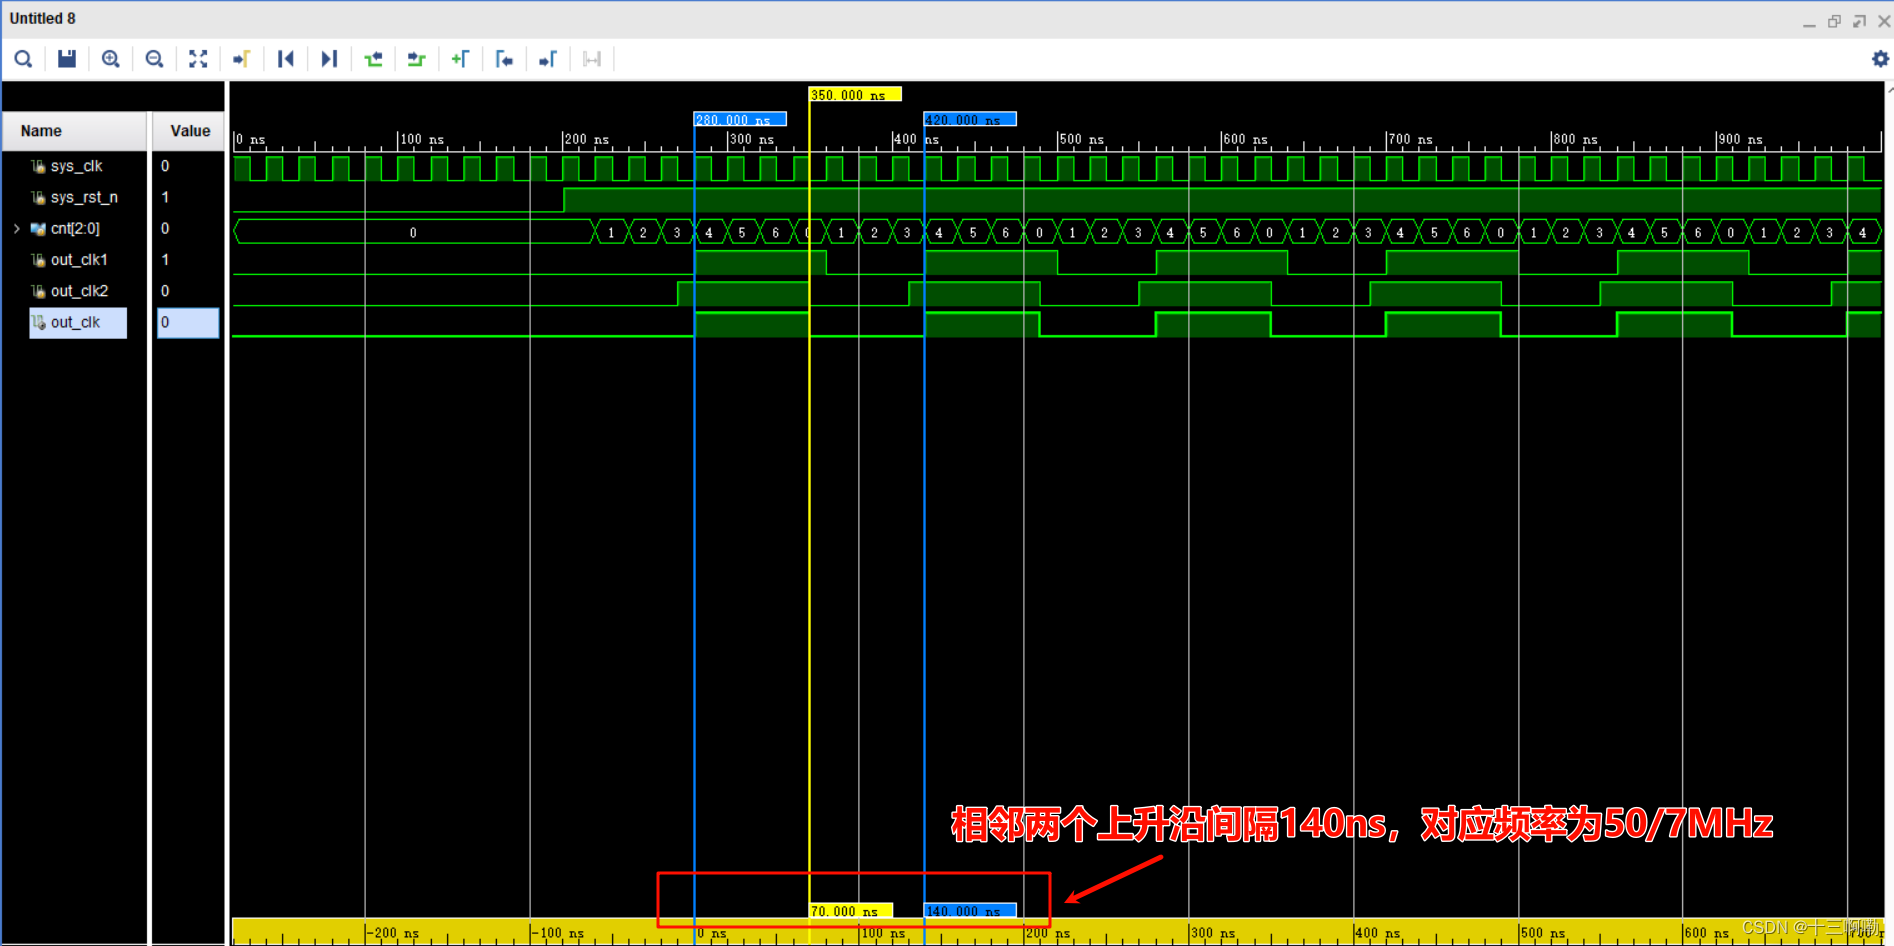Viewport: 1894px width, 946px height.
Task: Go to next signal transition
Action: 416,59
